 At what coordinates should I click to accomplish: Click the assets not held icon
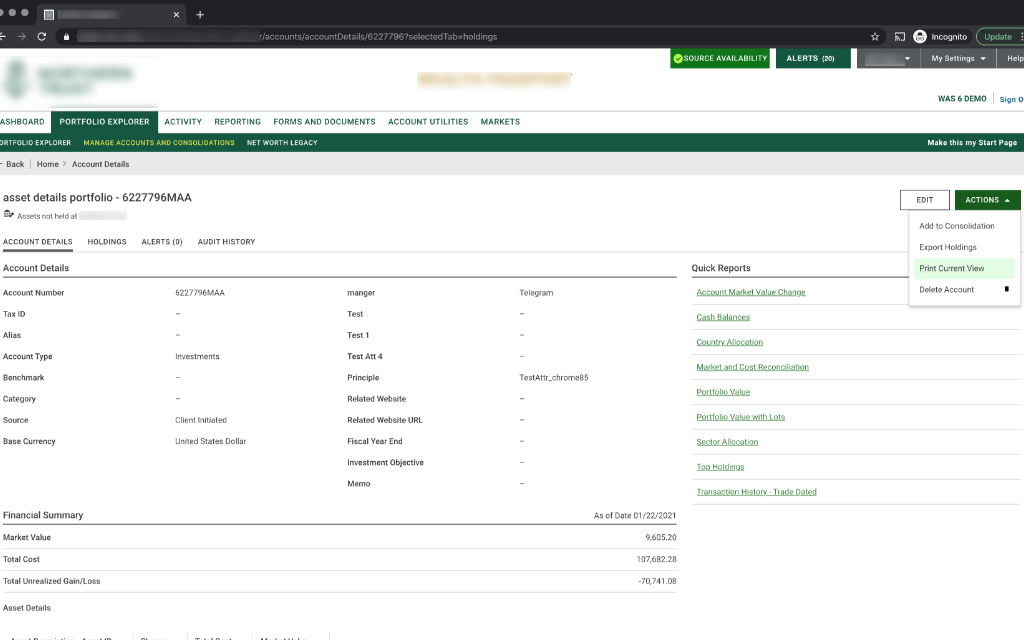(x=9, y=215)
